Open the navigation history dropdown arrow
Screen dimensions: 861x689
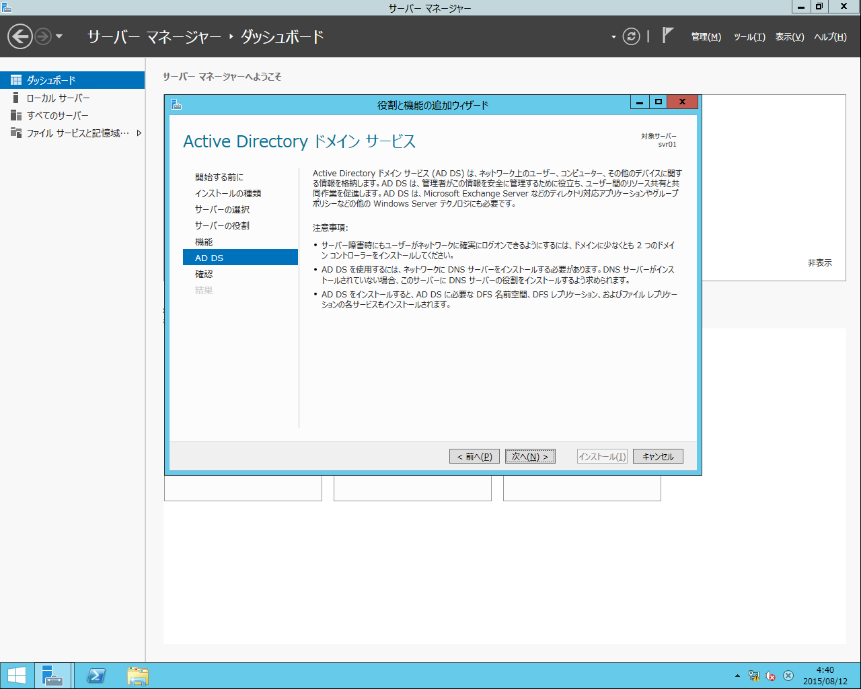point(59,37)
